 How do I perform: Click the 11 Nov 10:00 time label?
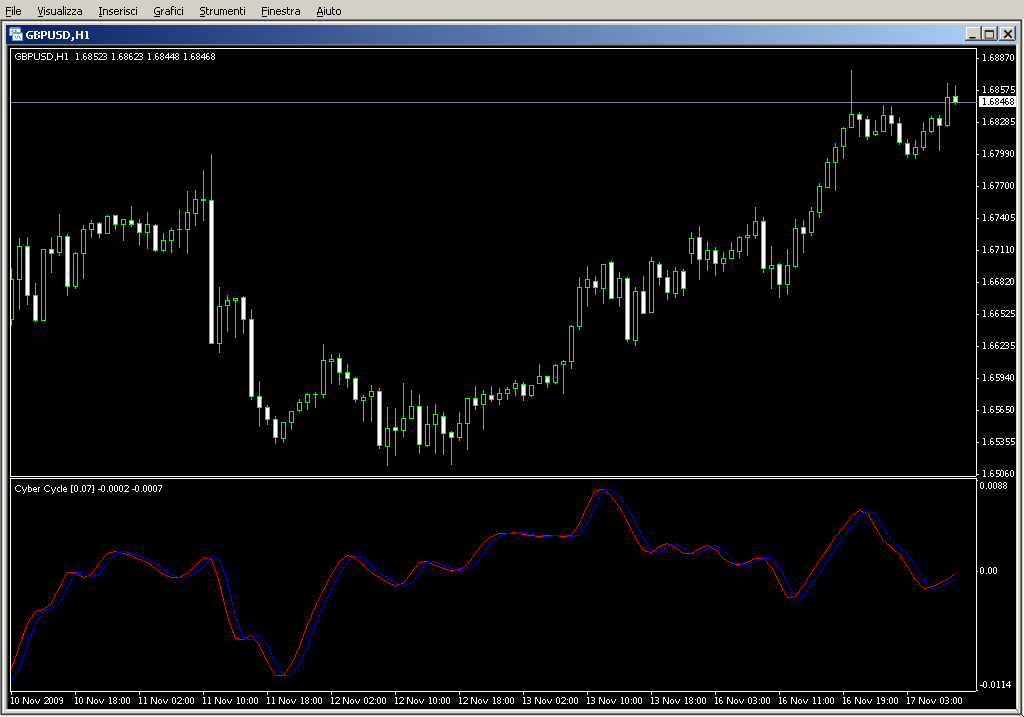click(x=231, y=701)
